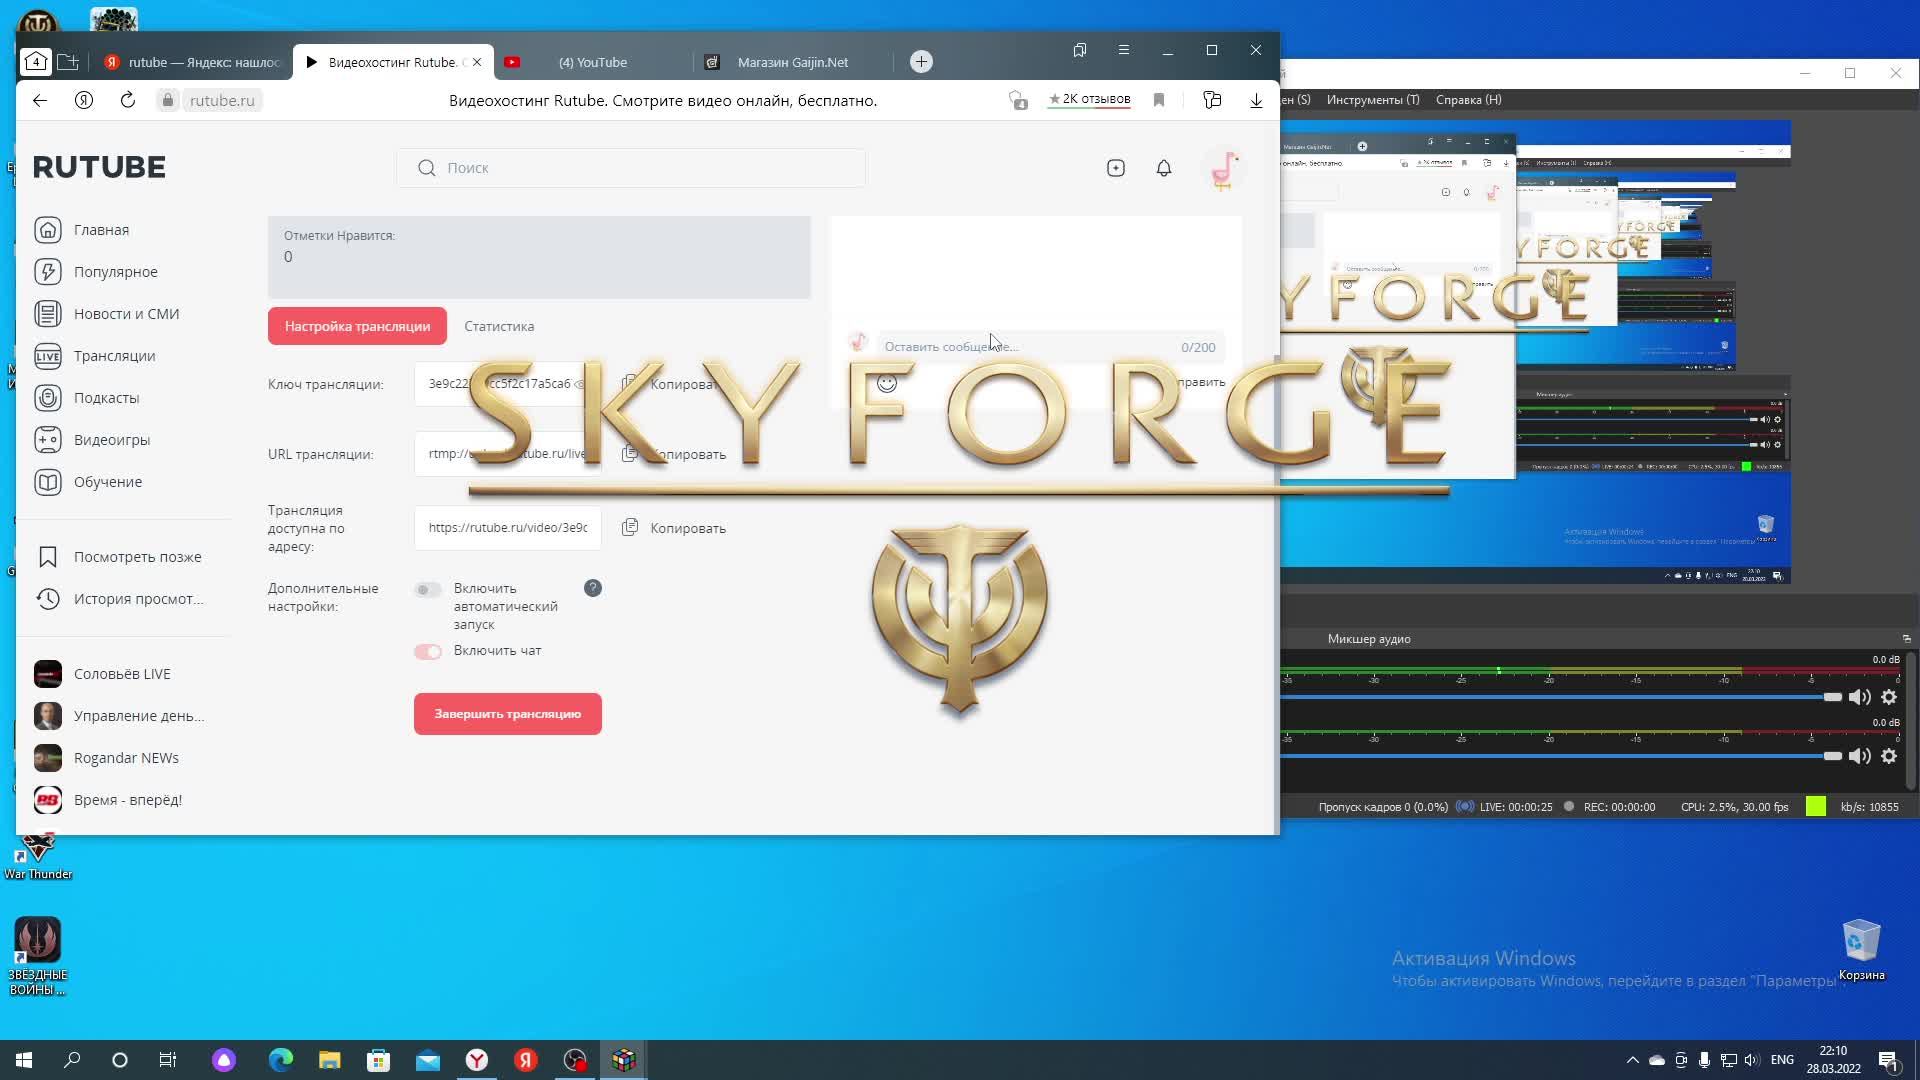Open the browser downloads arrow
This screenshot has width=1920, height=1080.
click(x=1256, y=100)
